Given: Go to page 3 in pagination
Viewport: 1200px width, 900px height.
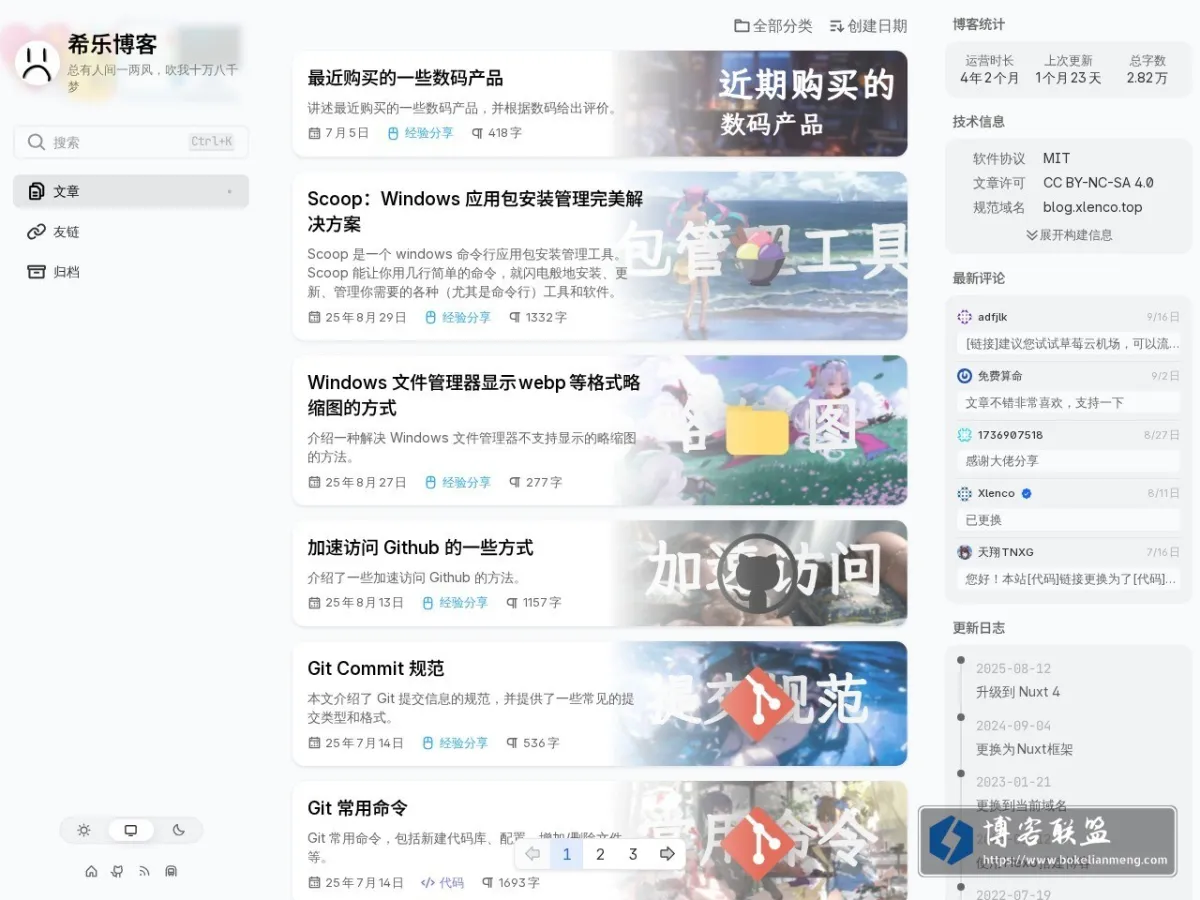Looking at the screenshot, I should click(x=633, y=854).
